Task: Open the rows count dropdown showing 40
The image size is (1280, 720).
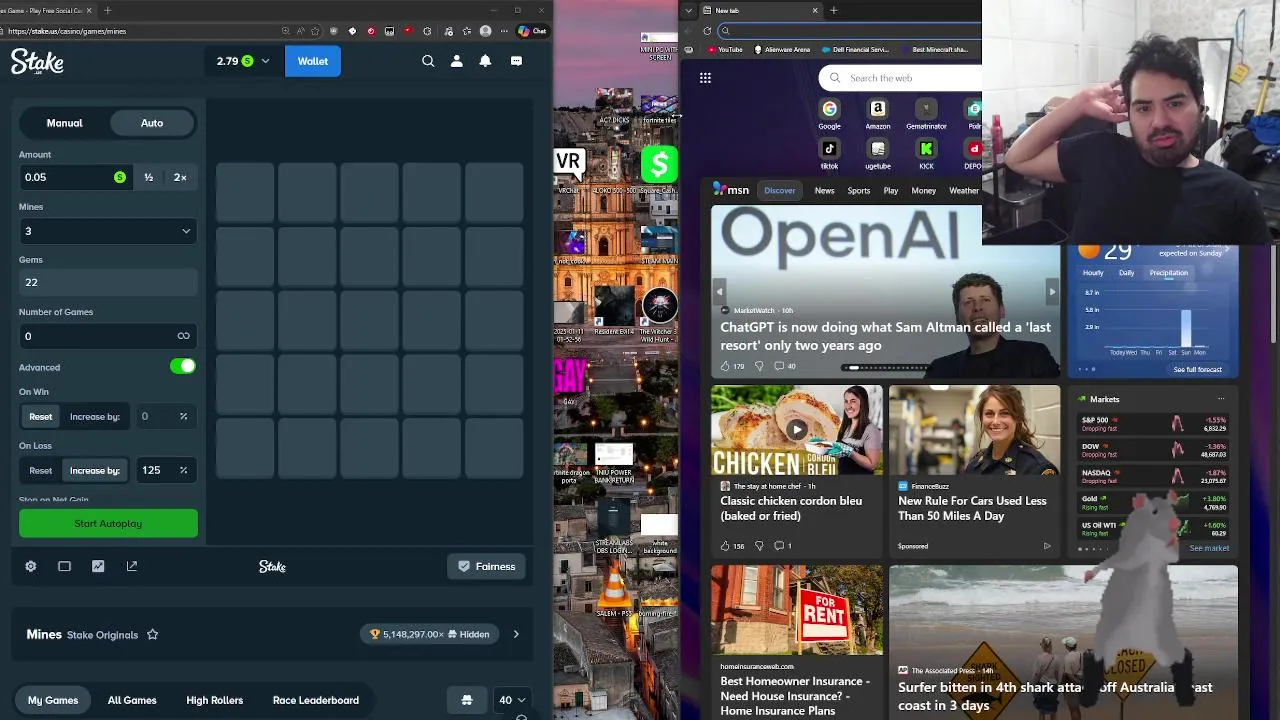Action: click(x=510, y=700)
